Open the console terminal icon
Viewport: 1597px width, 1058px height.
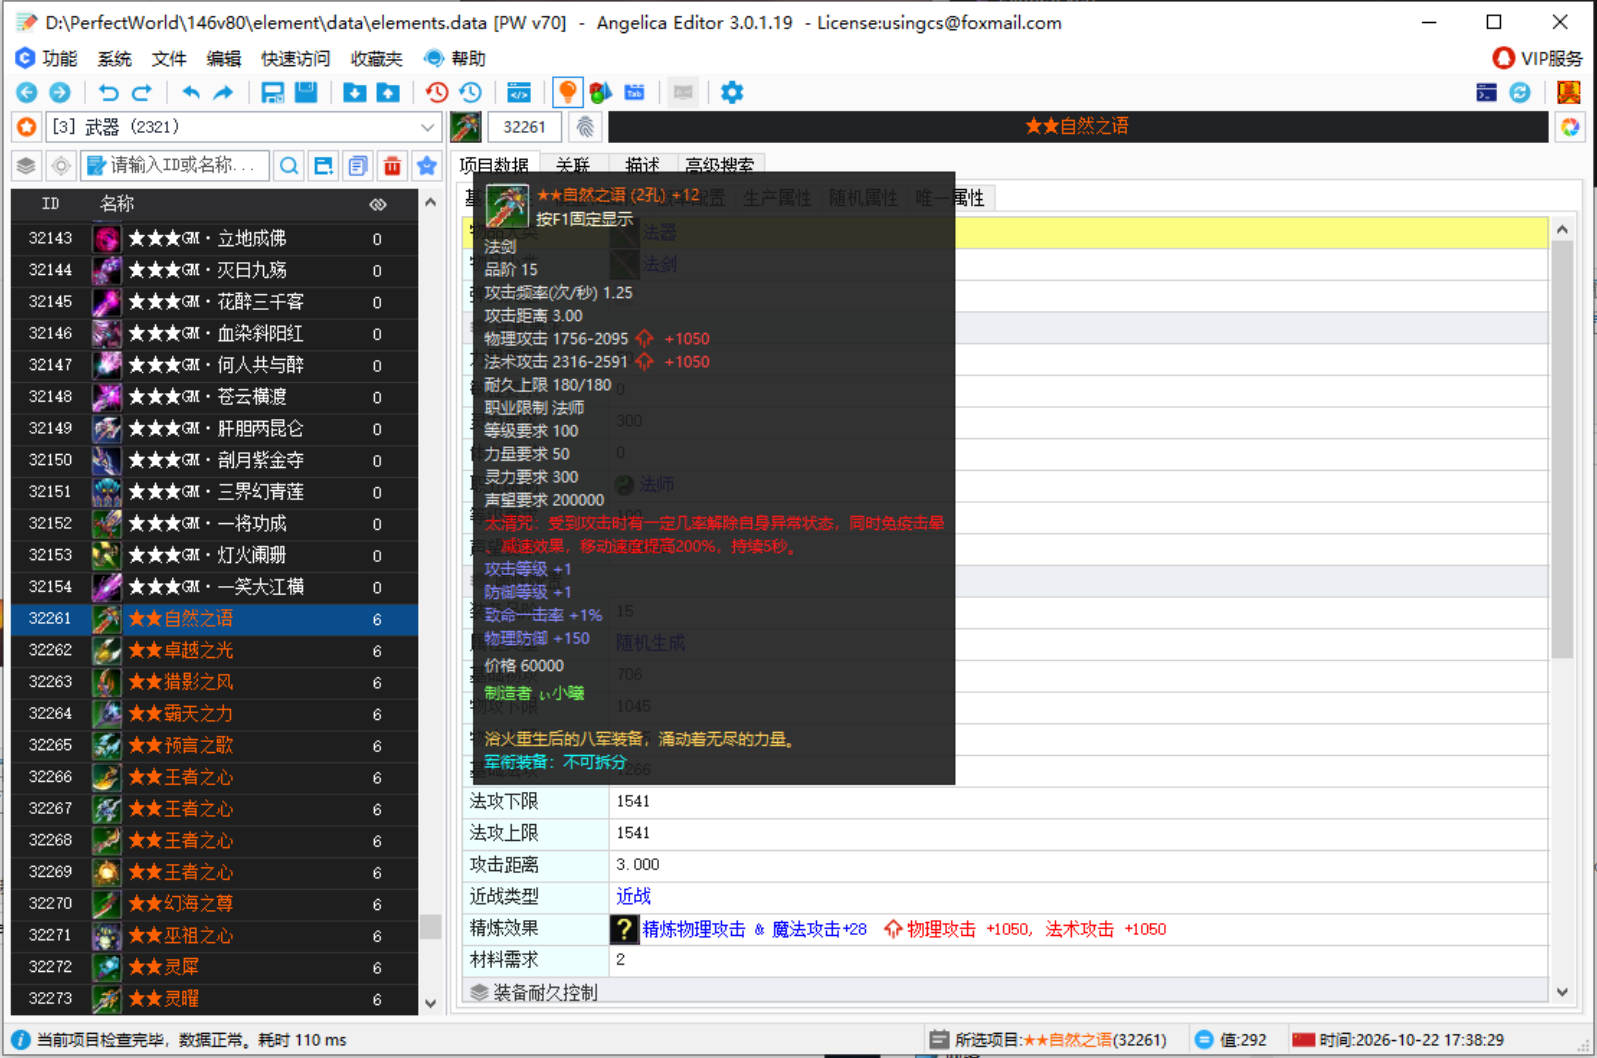(x=1486, y=93)
